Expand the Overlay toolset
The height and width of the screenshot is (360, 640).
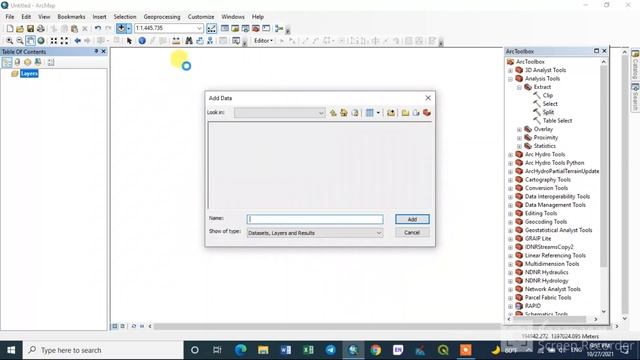pos(520,129)
